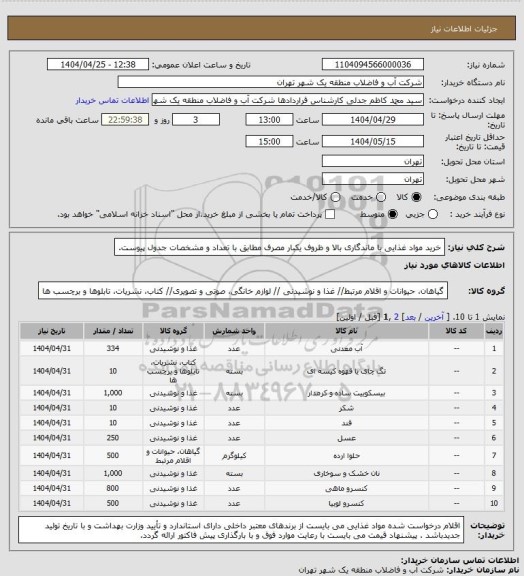Select the کالا/خدمت radio button

pos(335,197)
